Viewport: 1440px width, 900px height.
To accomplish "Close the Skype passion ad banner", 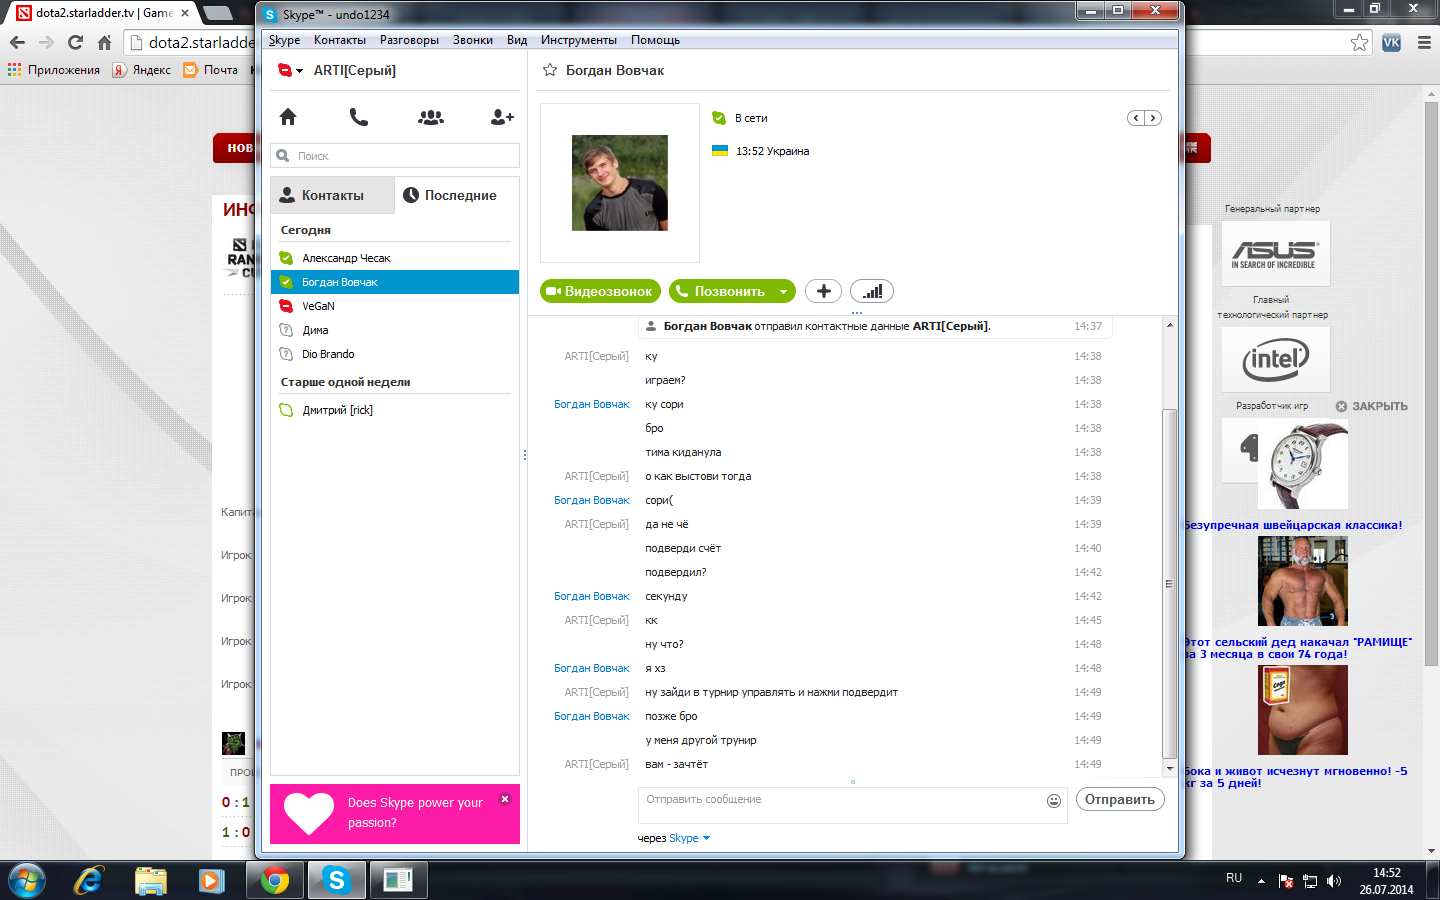I will click(505, 799).
